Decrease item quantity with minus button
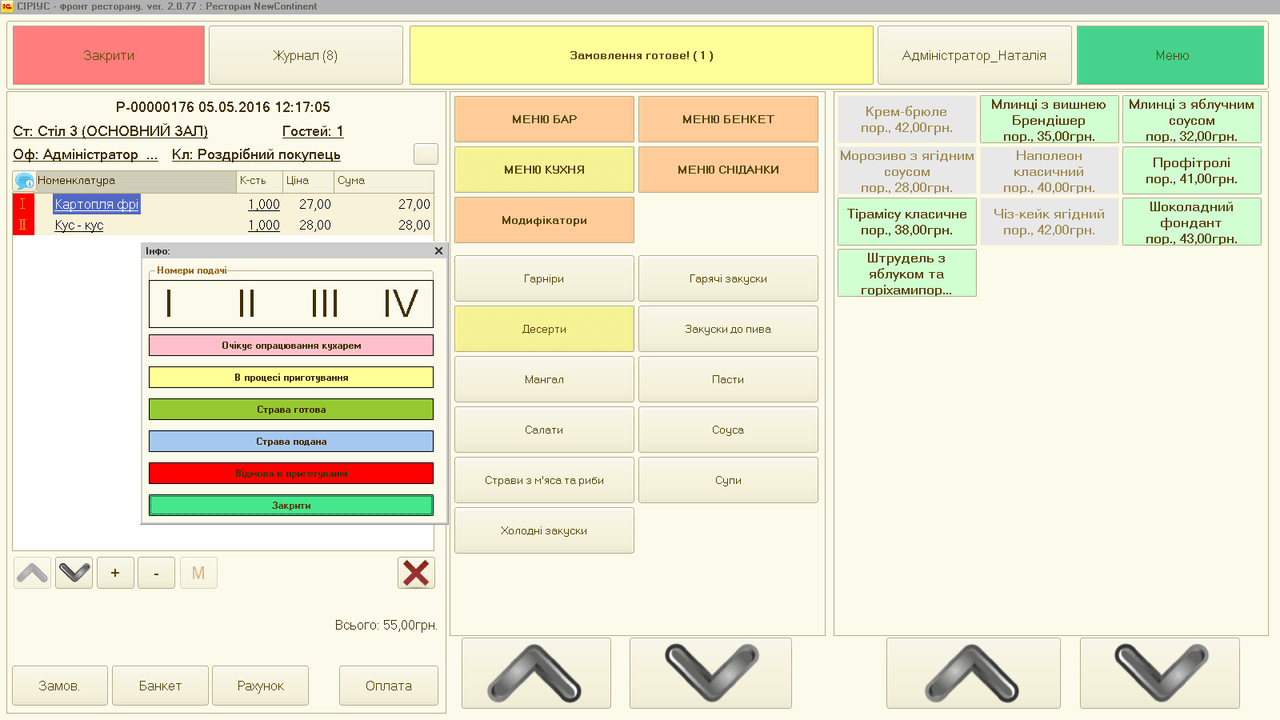This screenshot has height=720, width=1280. point(156,573)
